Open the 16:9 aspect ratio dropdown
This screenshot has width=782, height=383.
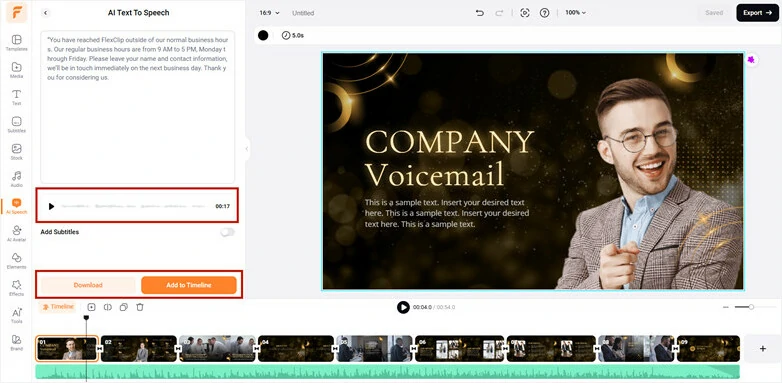coord(269,13)
